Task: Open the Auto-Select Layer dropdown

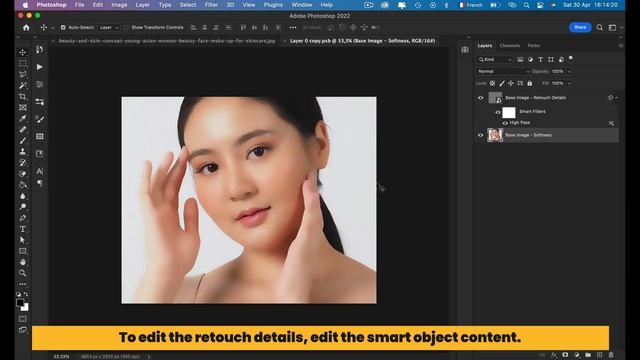Action: (109, 27)
